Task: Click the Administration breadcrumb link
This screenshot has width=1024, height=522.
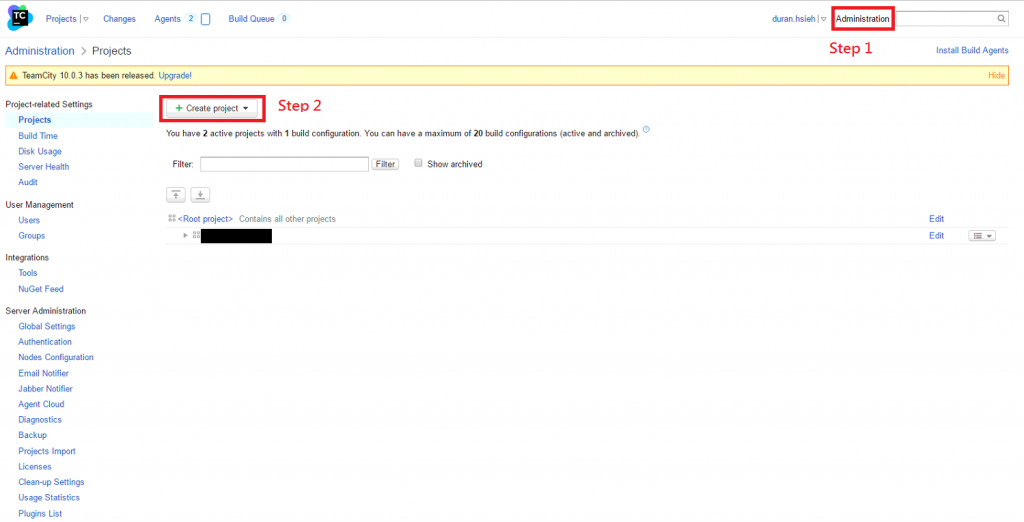Action: (x=40, y=51)
